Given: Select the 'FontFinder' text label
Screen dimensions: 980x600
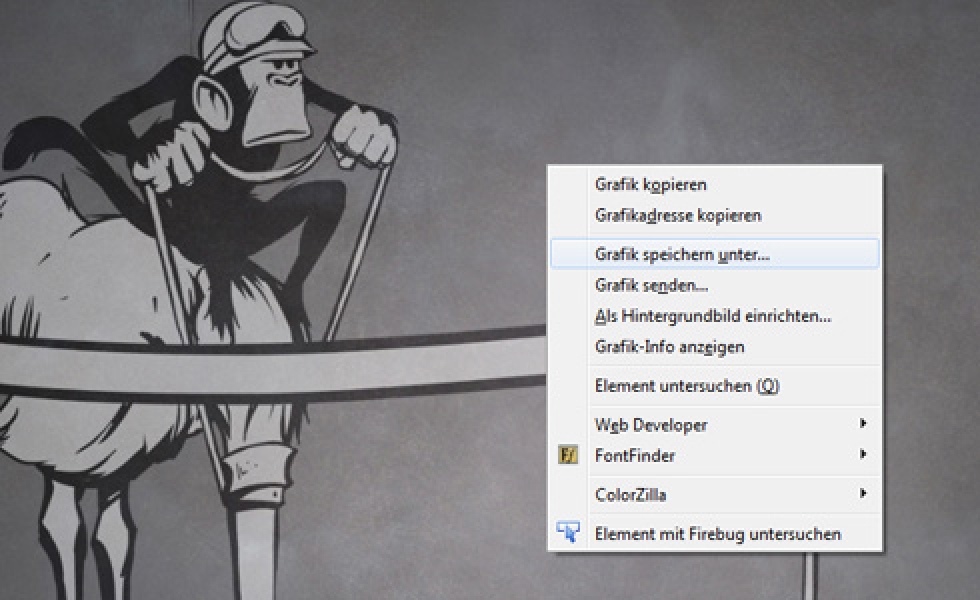Looking at the screenshot, I should coord(635,456).
